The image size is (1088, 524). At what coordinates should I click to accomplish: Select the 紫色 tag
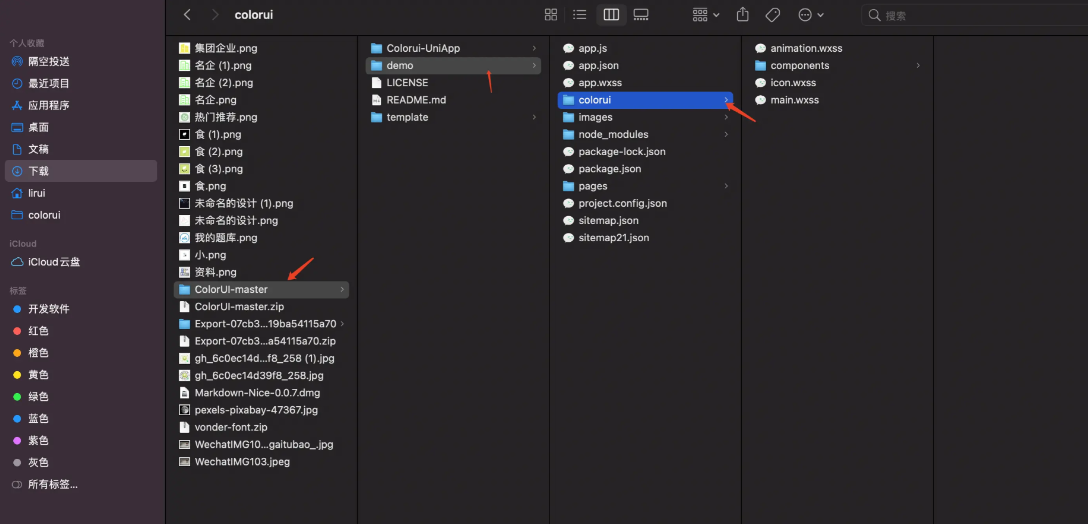pos(82,440)
